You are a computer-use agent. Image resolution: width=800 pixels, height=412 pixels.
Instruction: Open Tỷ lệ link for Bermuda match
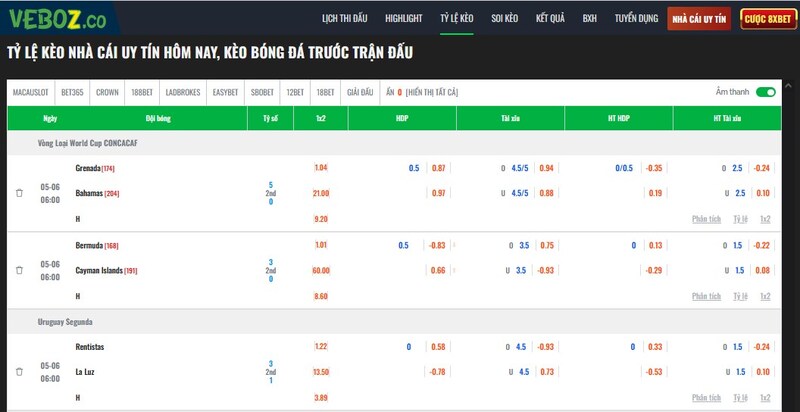[740, 296]
